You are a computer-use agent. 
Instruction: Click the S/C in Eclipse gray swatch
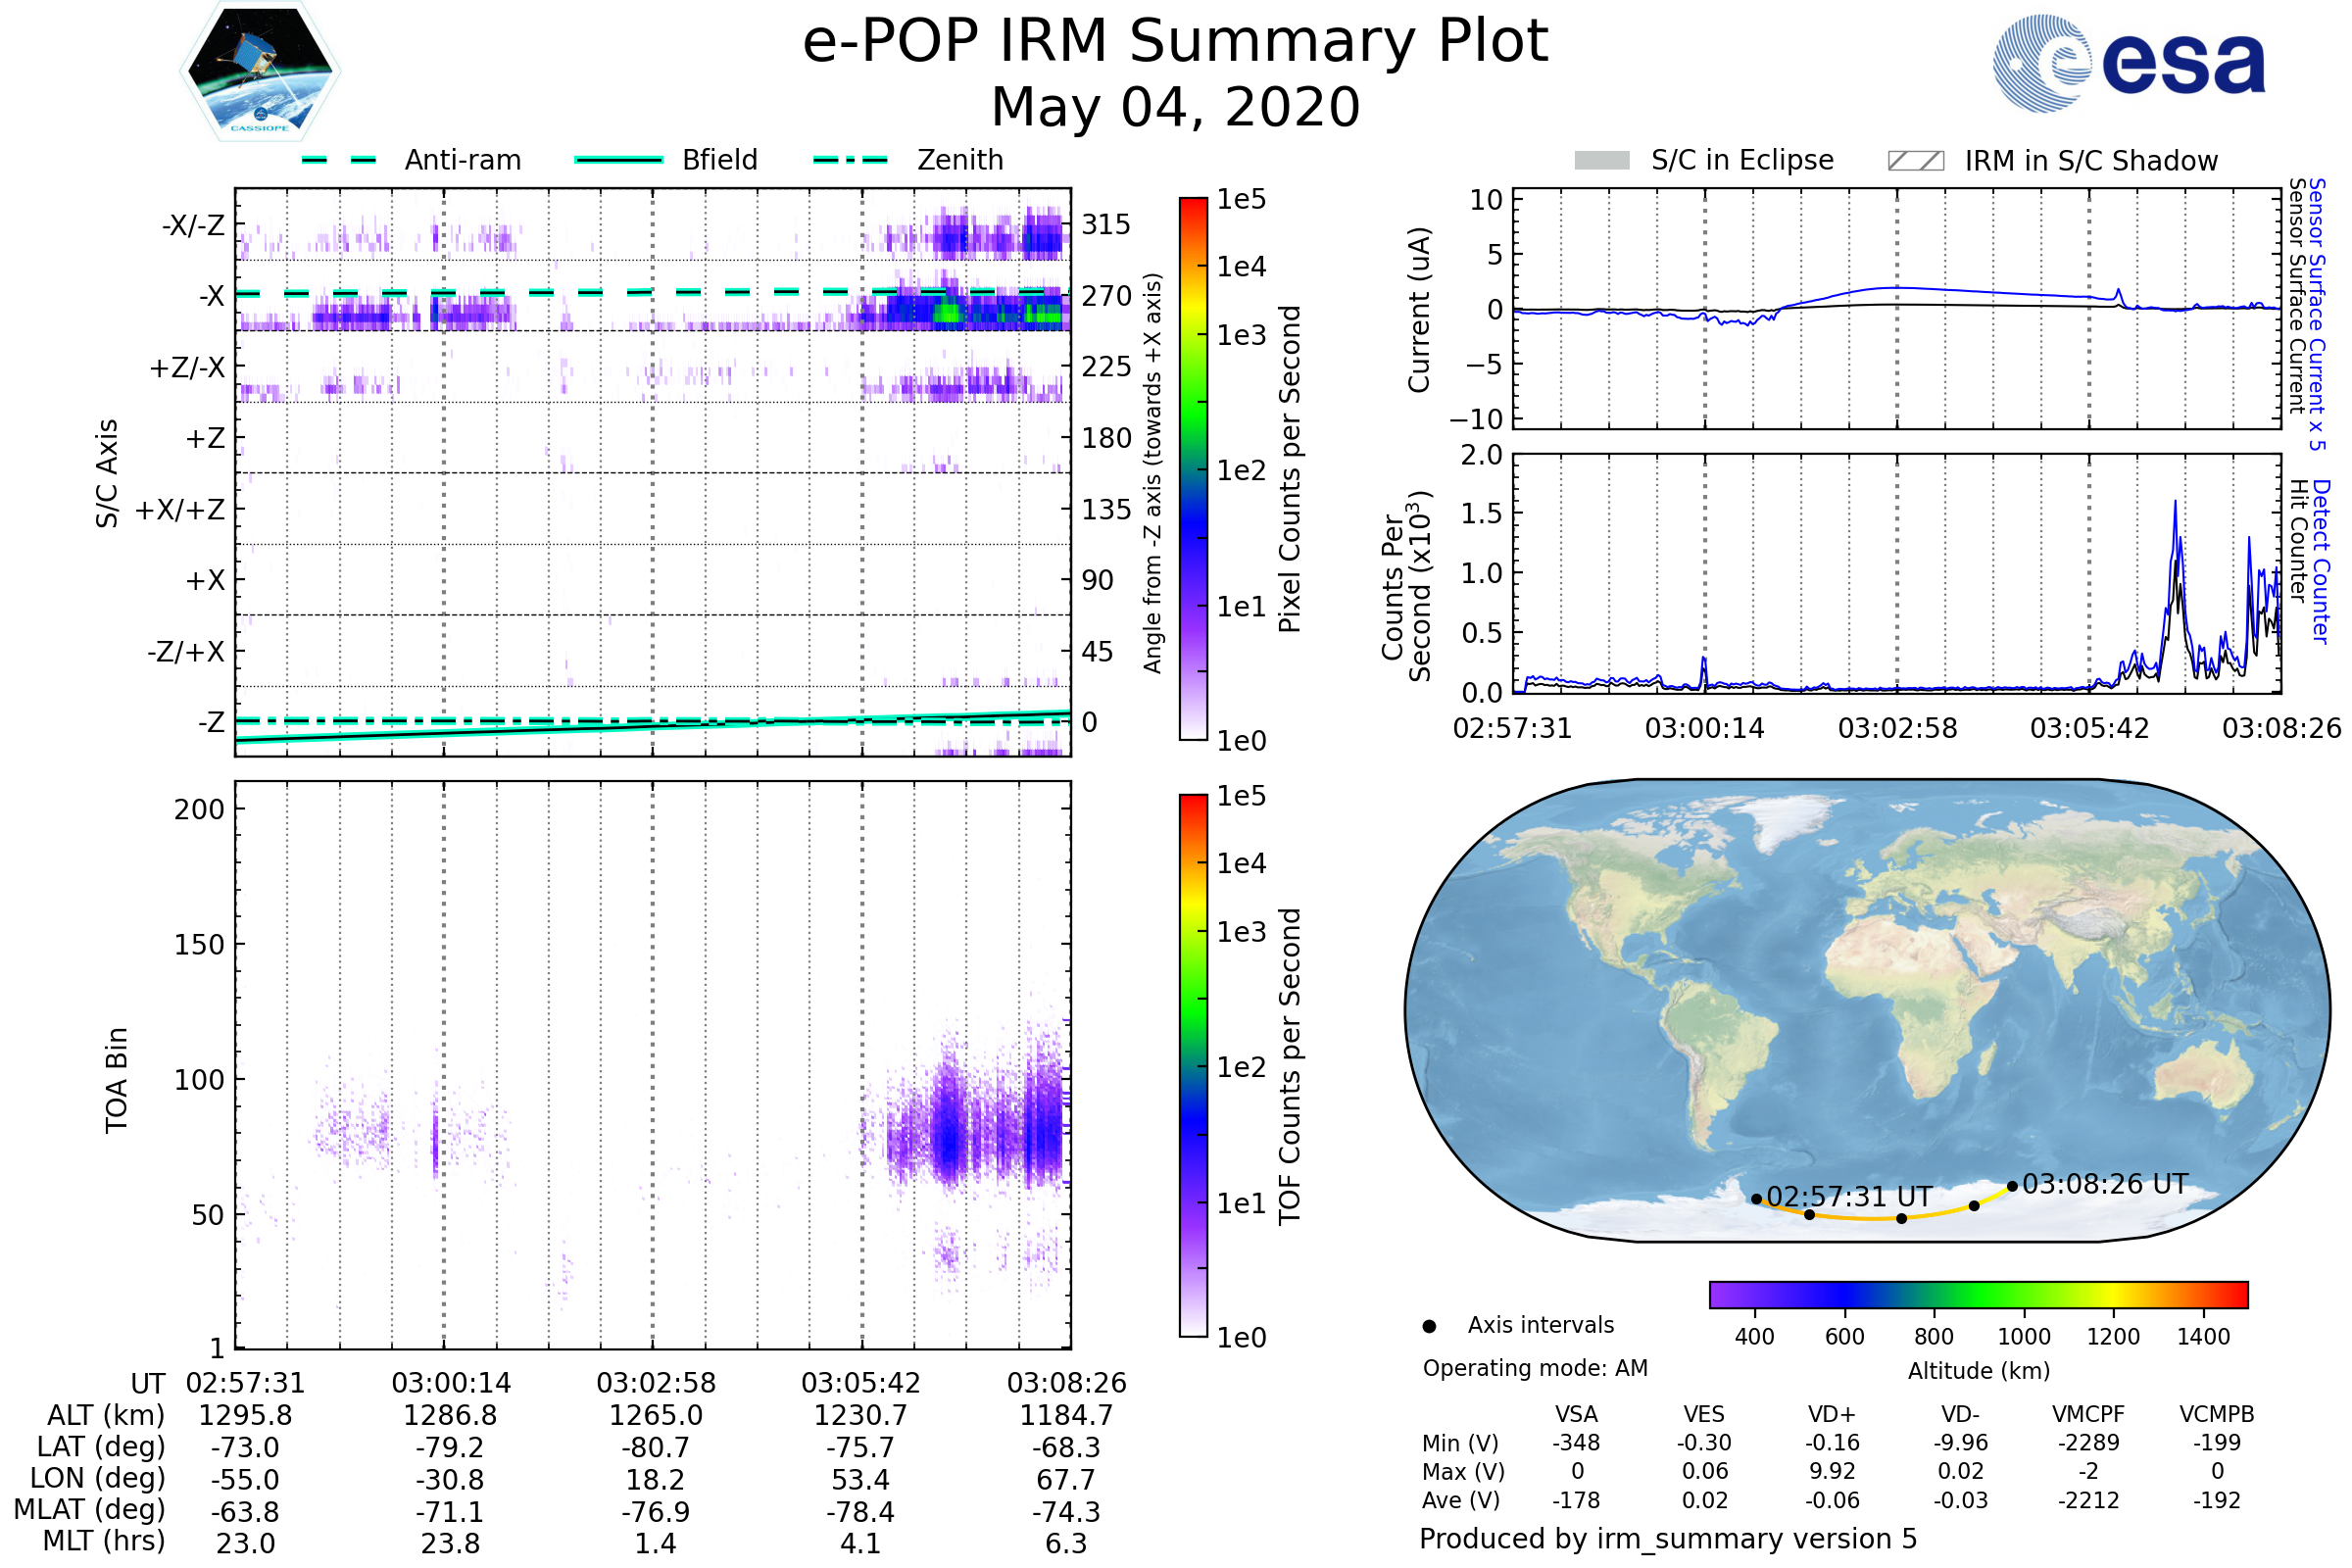pyautogui.click(x=1601, y=161)
